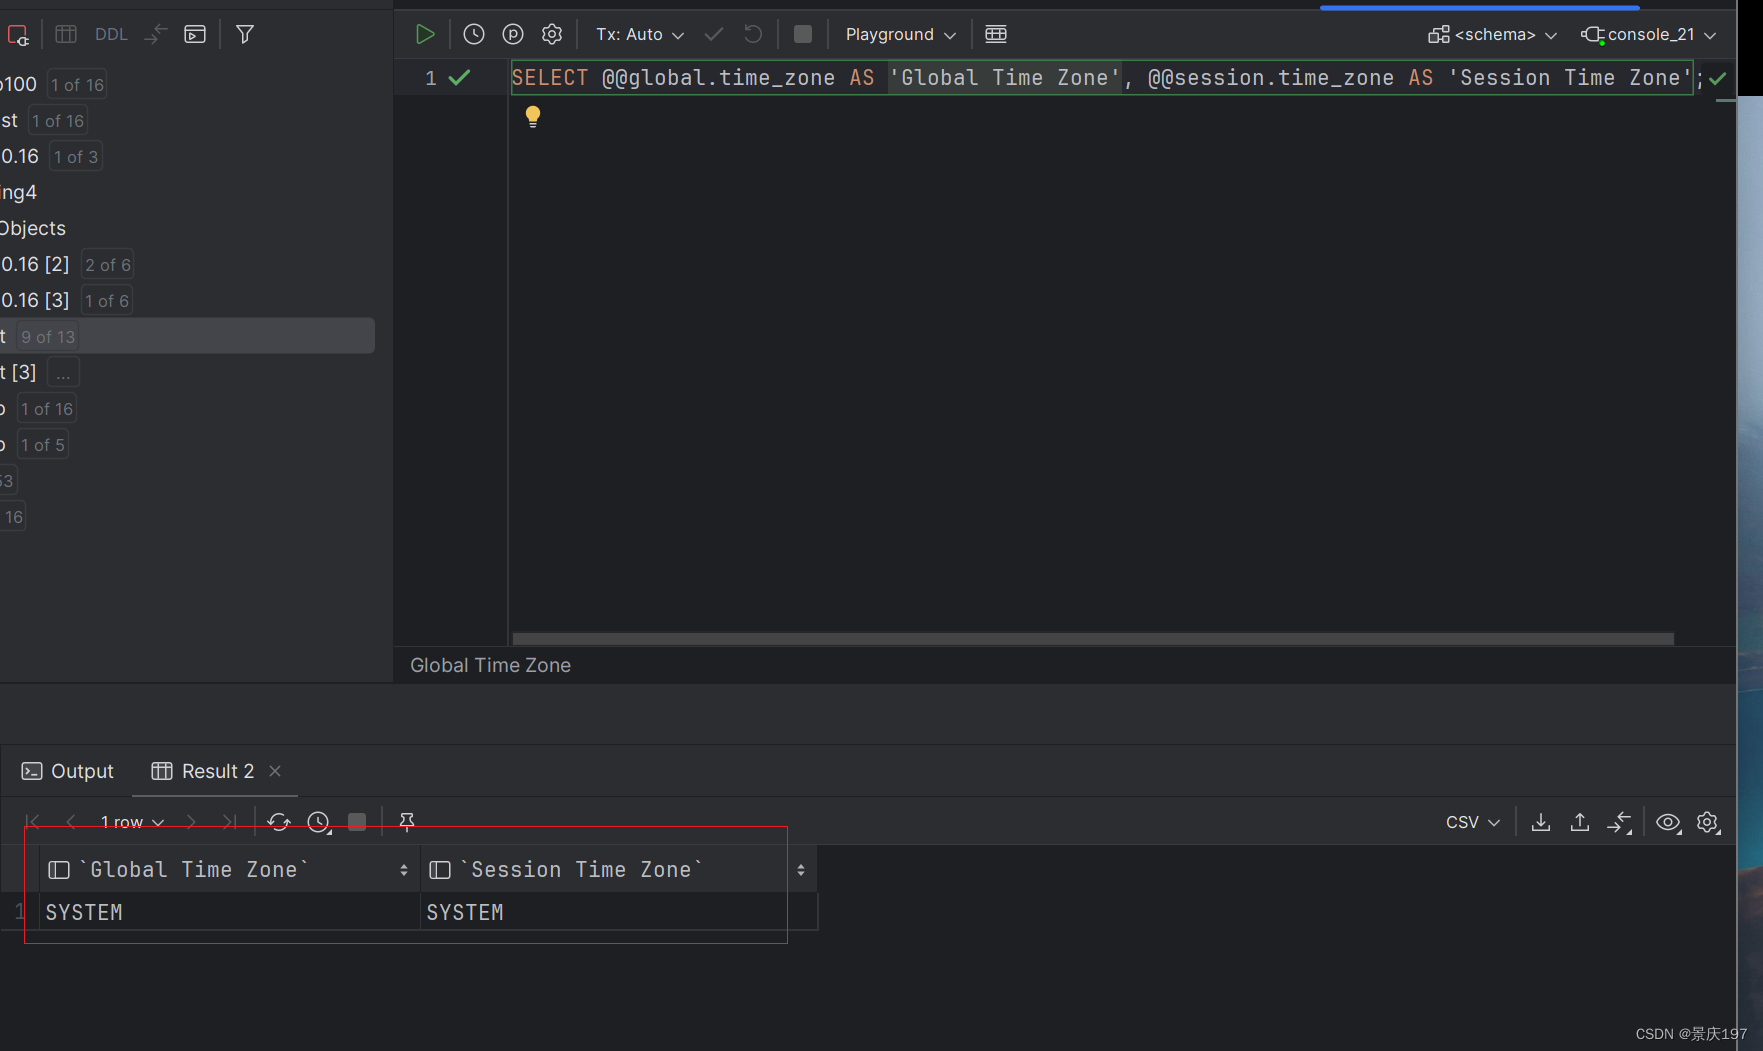
Task: Click row number 1 in results grid
Action: click(19, 911)
